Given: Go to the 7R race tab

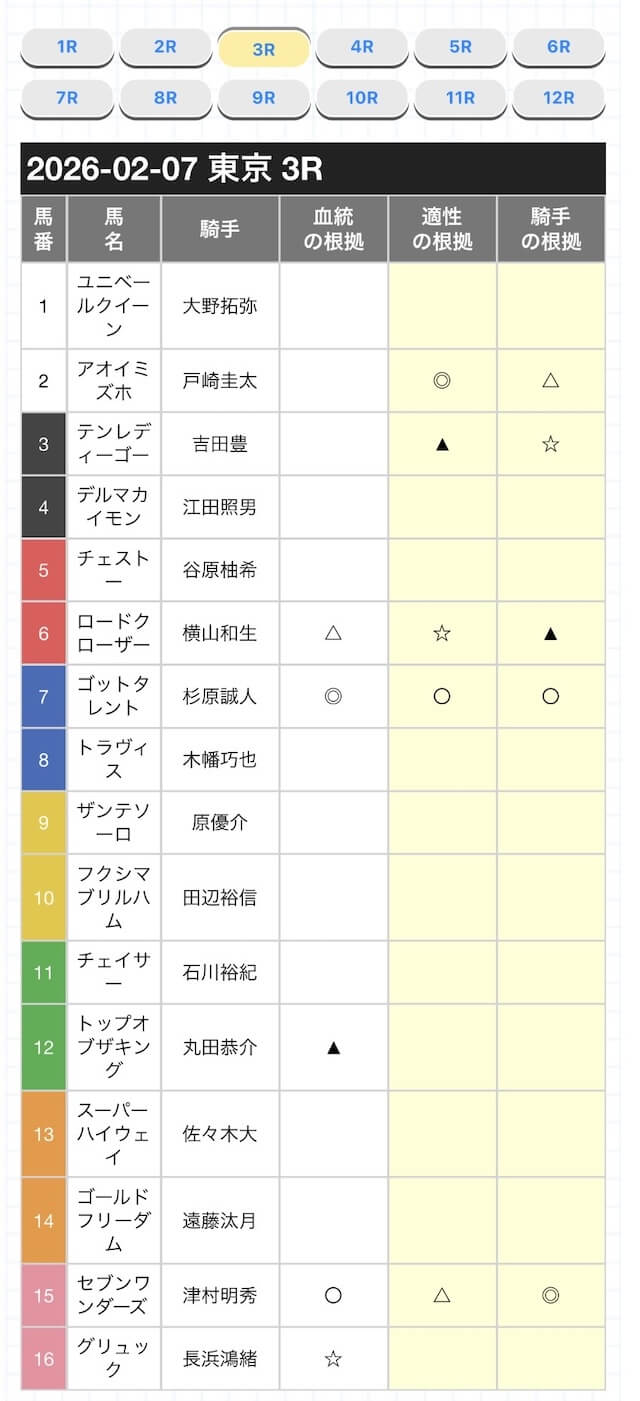Looking at the screenshot, I should pos(67,98).
